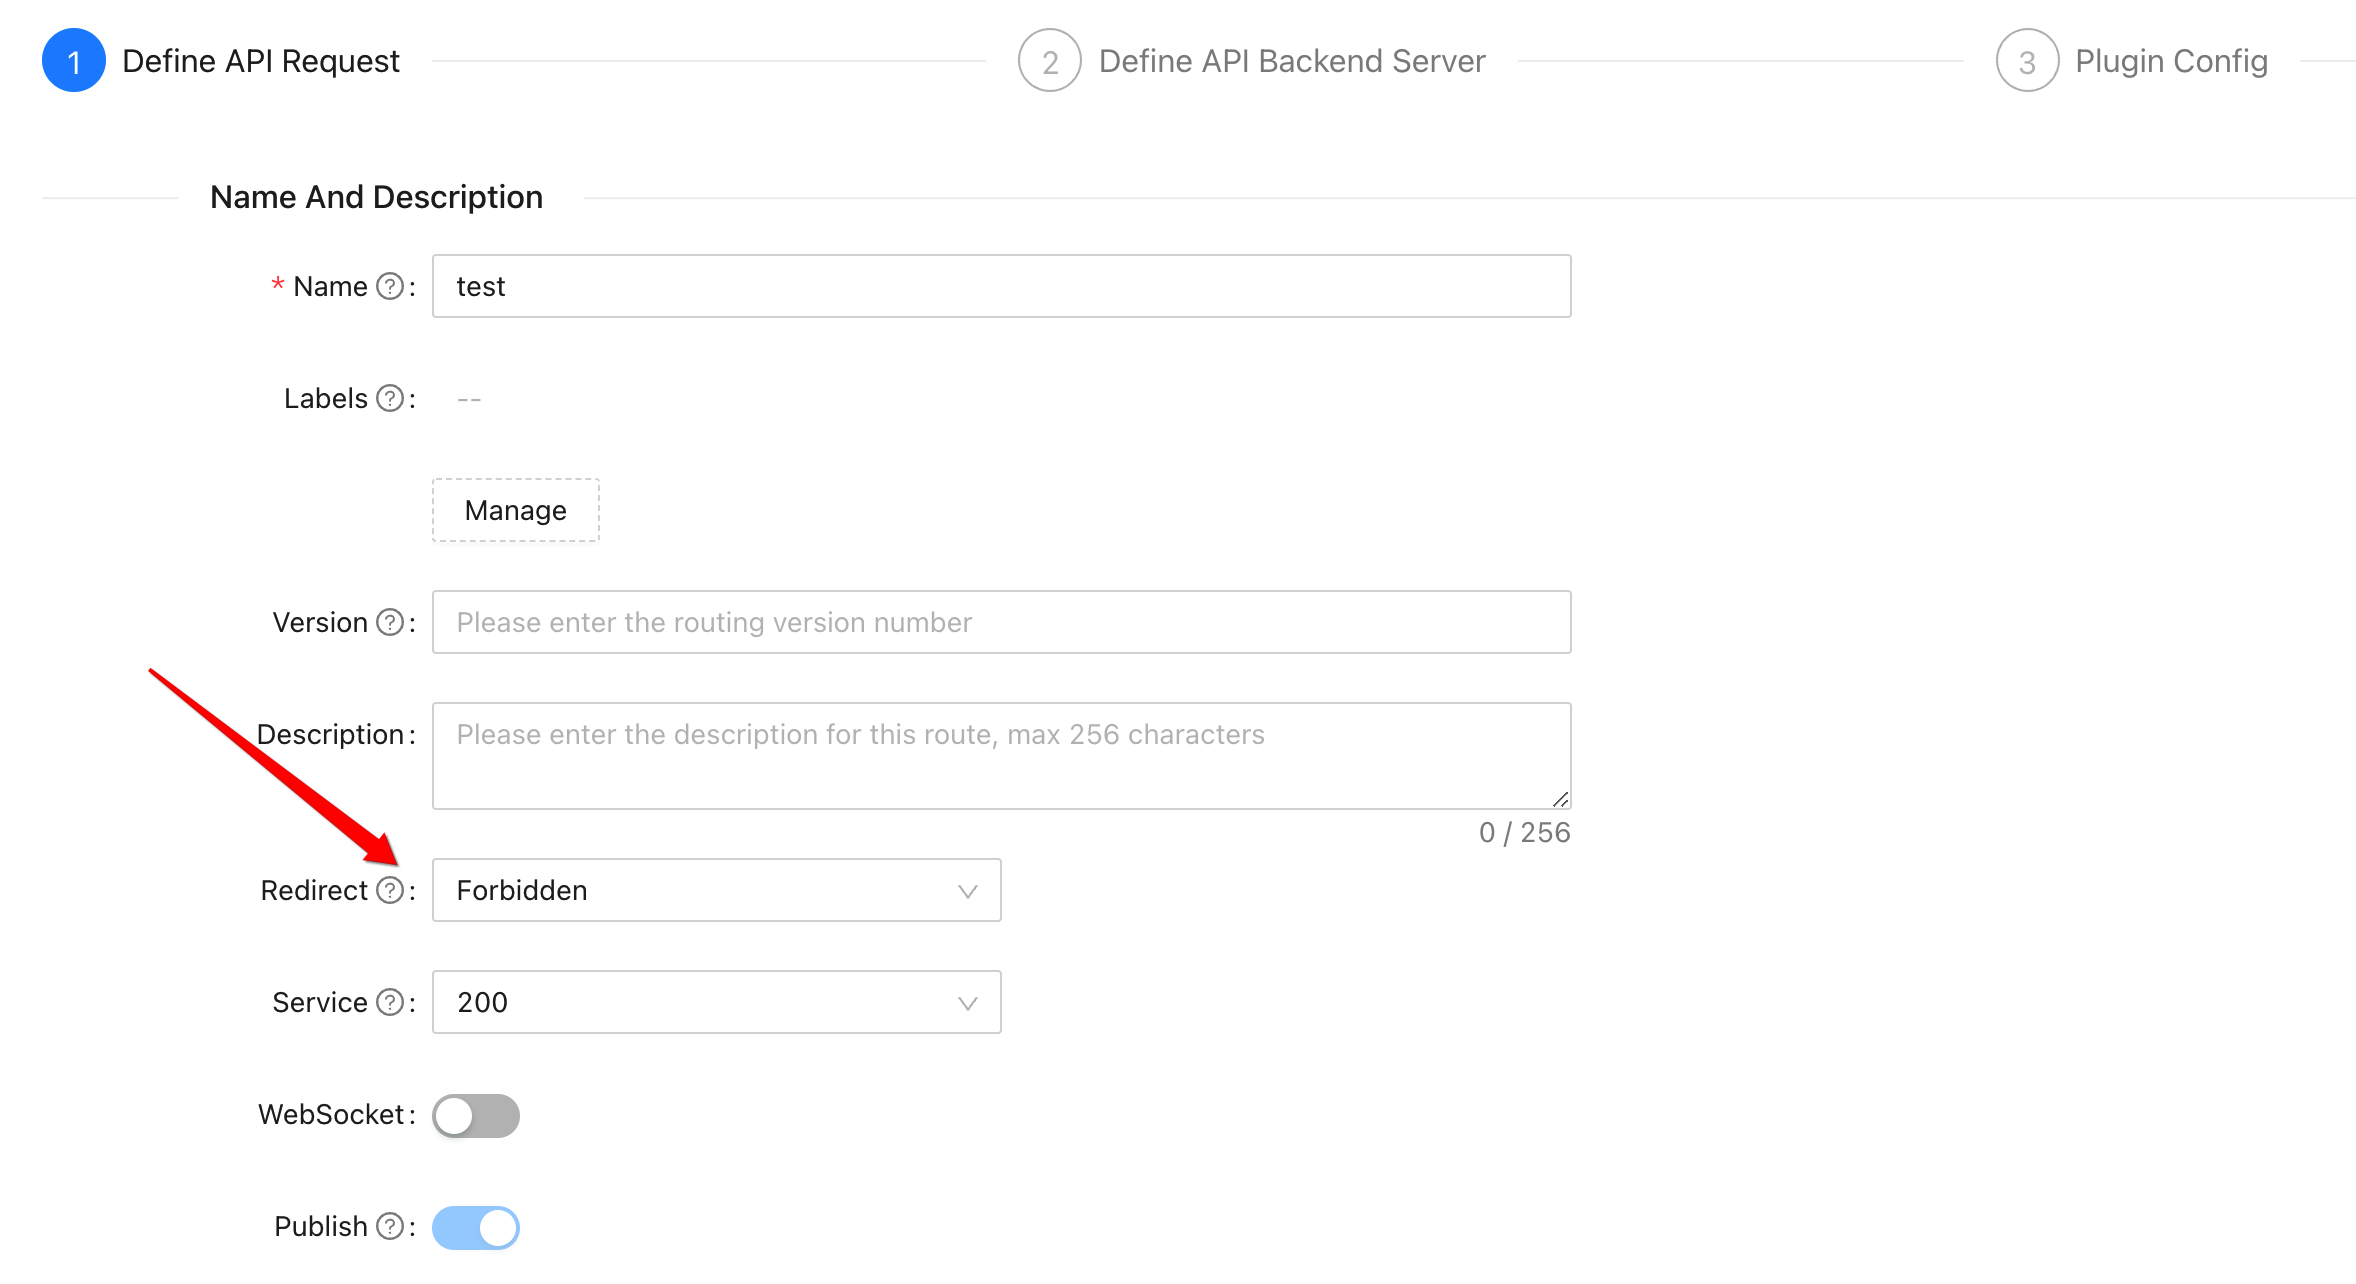2356x1284 pixels.
Task: Focus the Description text area
Action: (1002, 756)
